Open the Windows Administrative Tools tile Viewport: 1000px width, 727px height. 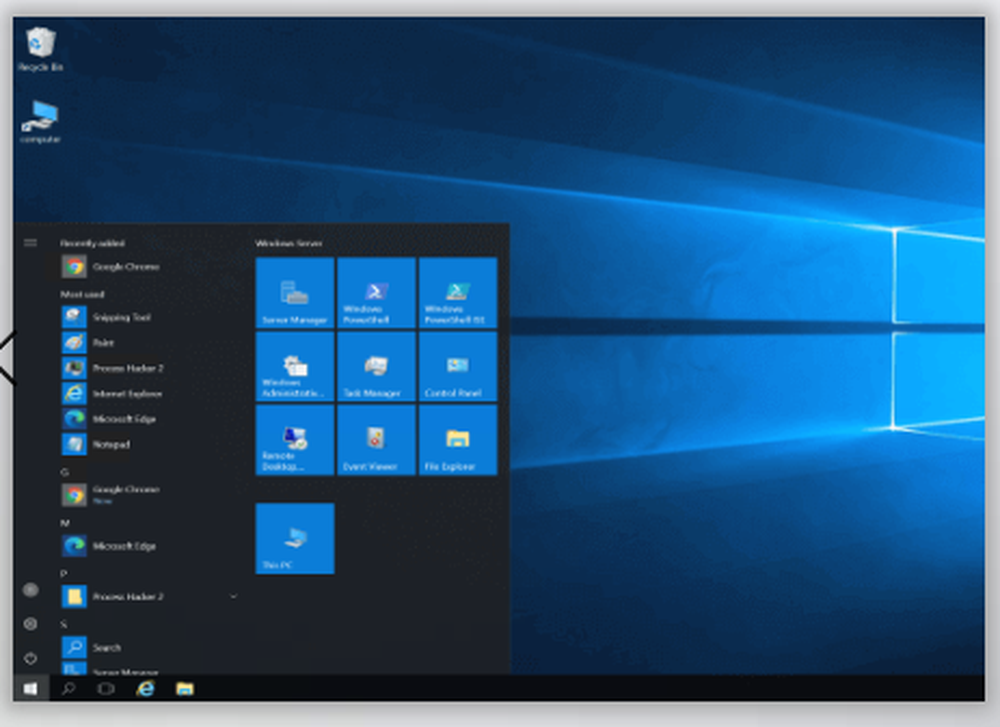click(x=295, y=367)
